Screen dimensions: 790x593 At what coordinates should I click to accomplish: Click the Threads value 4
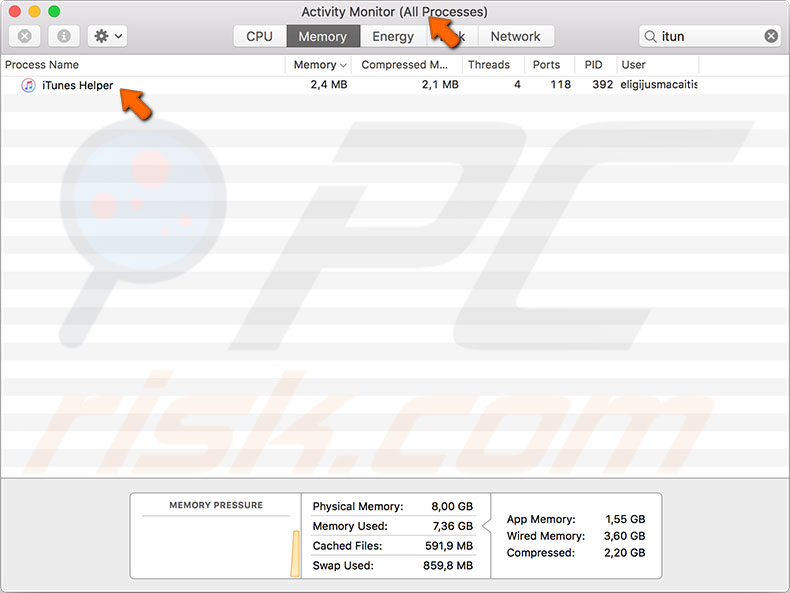coord(517,85)
